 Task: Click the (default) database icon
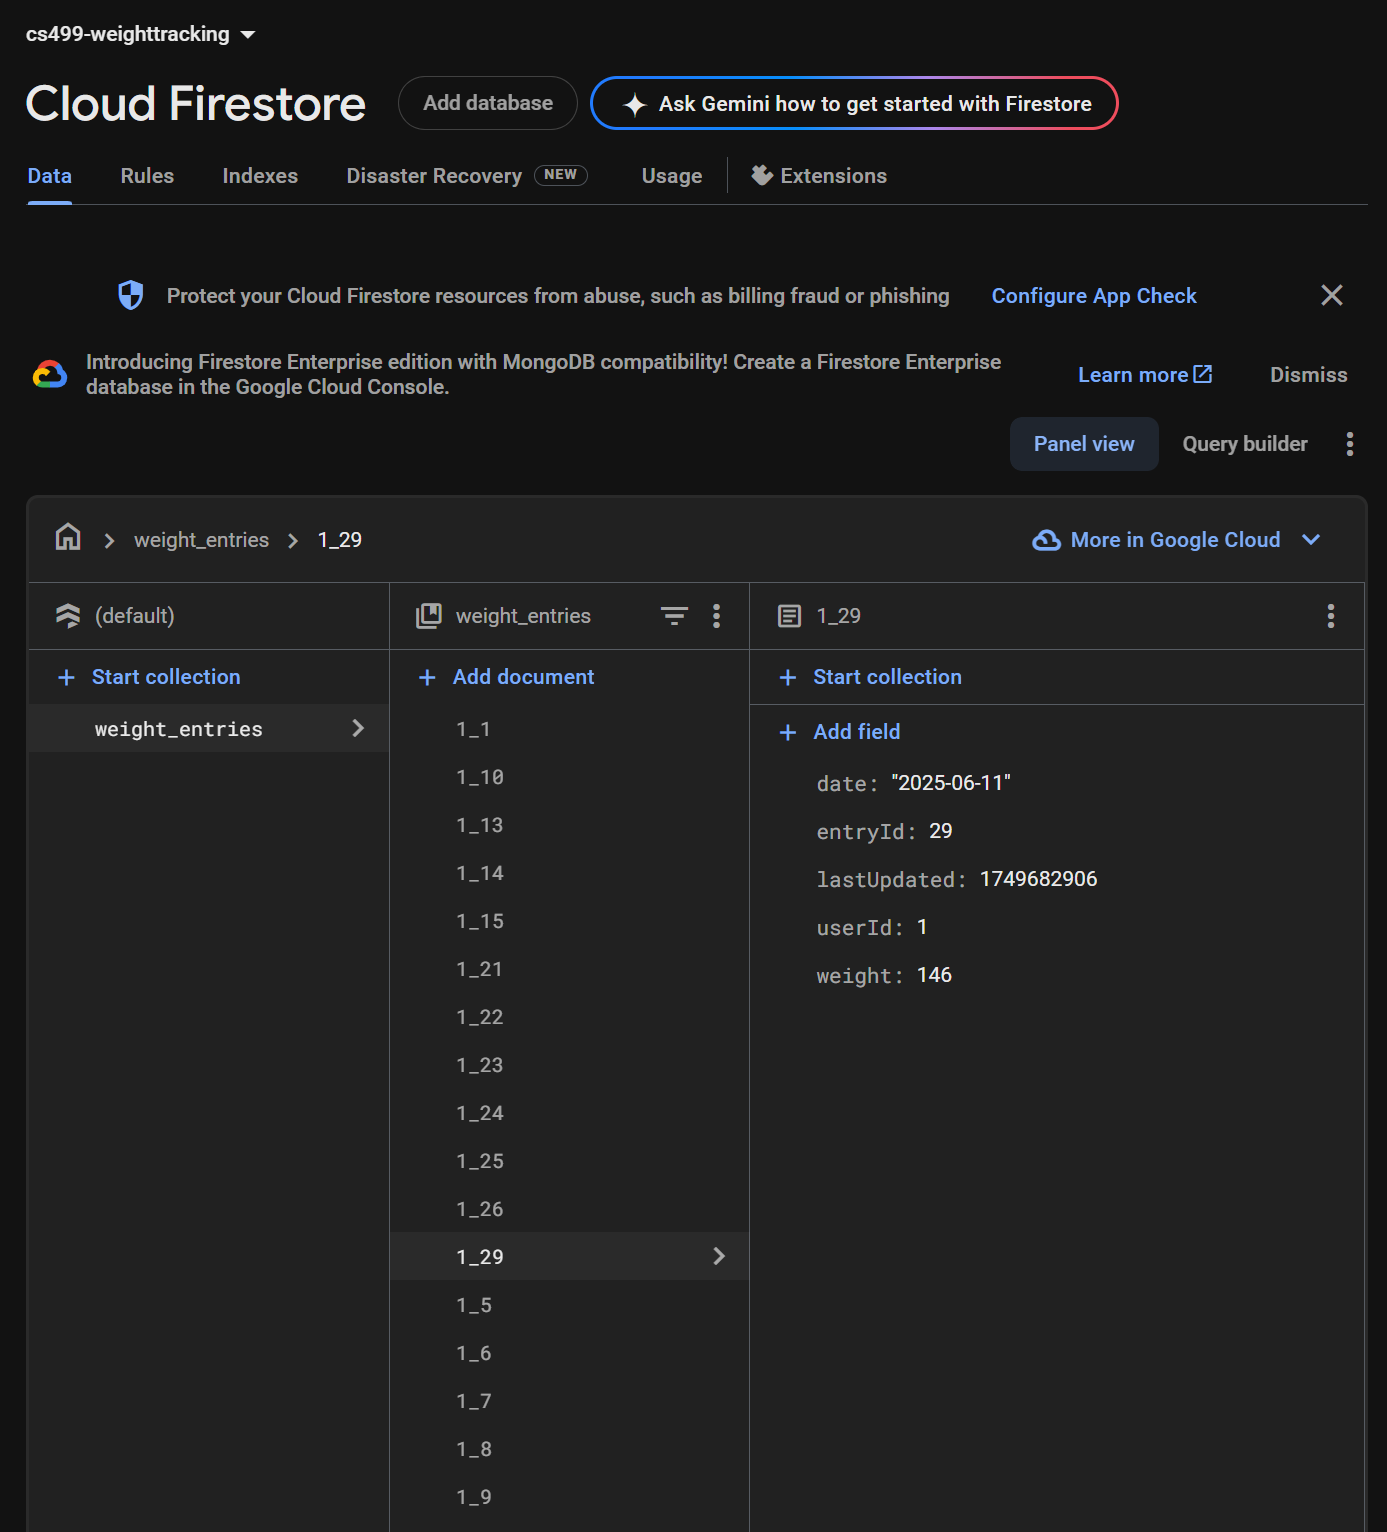click(68, 616)
